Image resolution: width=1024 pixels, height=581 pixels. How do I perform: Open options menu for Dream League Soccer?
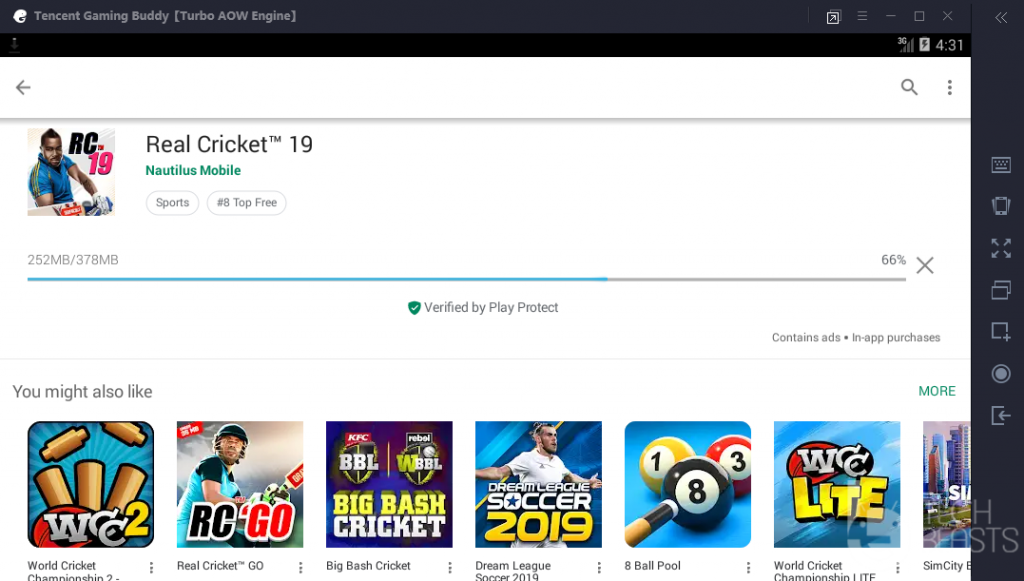[x=599, y=567]
